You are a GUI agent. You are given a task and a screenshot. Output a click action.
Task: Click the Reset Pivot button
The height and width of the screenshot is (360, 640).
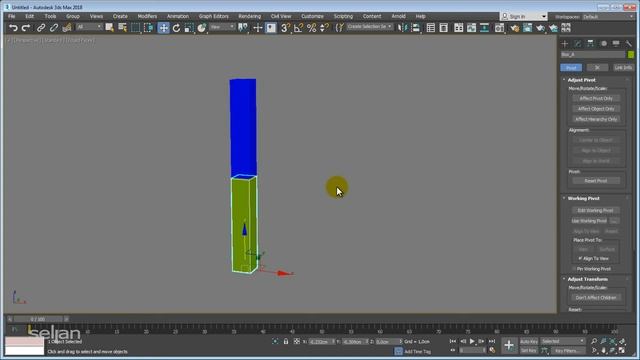tap(596, 181)
